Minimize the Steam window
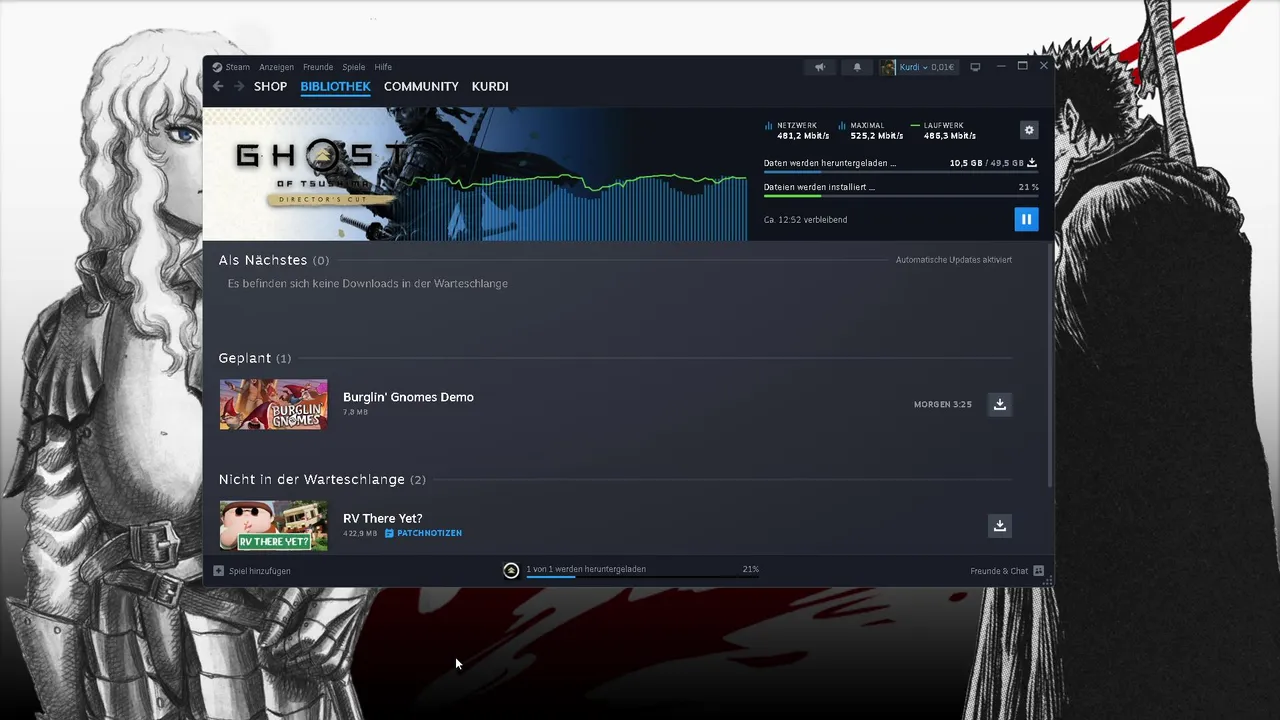The image size is (1280, 720). point(1001,66)
